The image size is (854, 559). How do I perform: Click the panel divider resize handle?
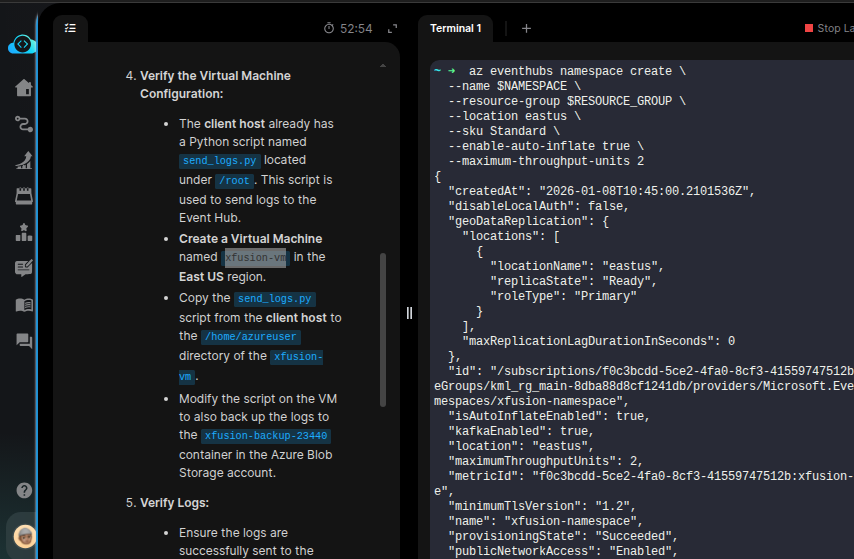(409, 313)
